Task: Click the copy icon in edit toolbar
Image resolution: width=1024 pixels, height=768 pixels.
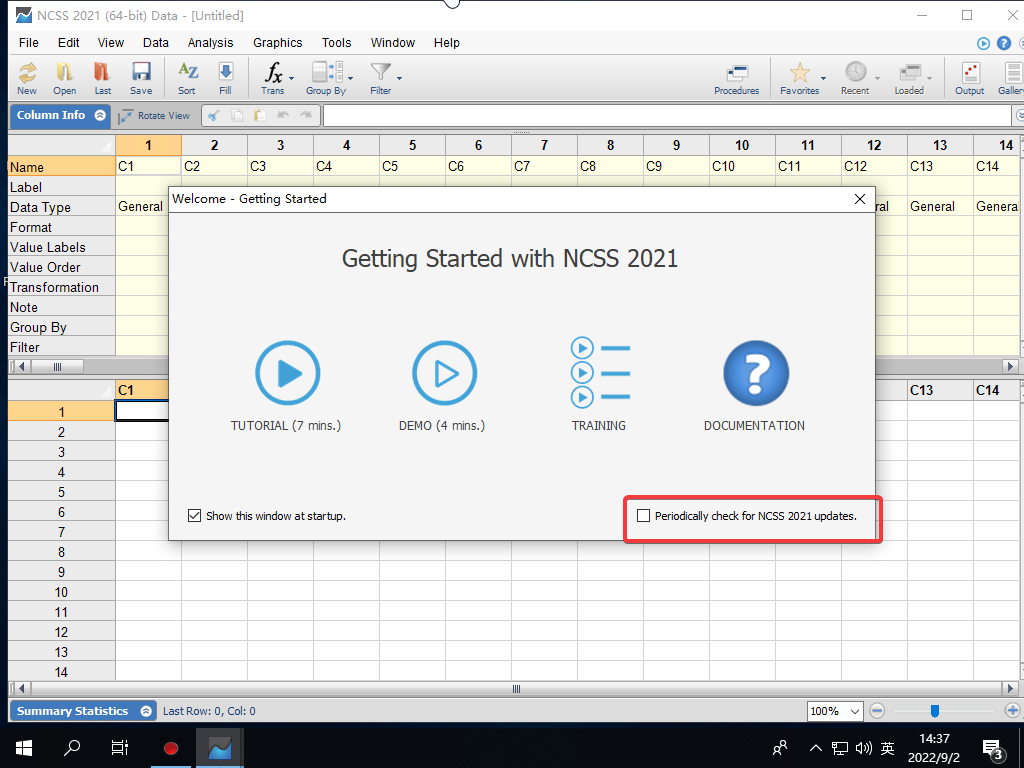Action: pyautogui.click(x=237, y=116)
